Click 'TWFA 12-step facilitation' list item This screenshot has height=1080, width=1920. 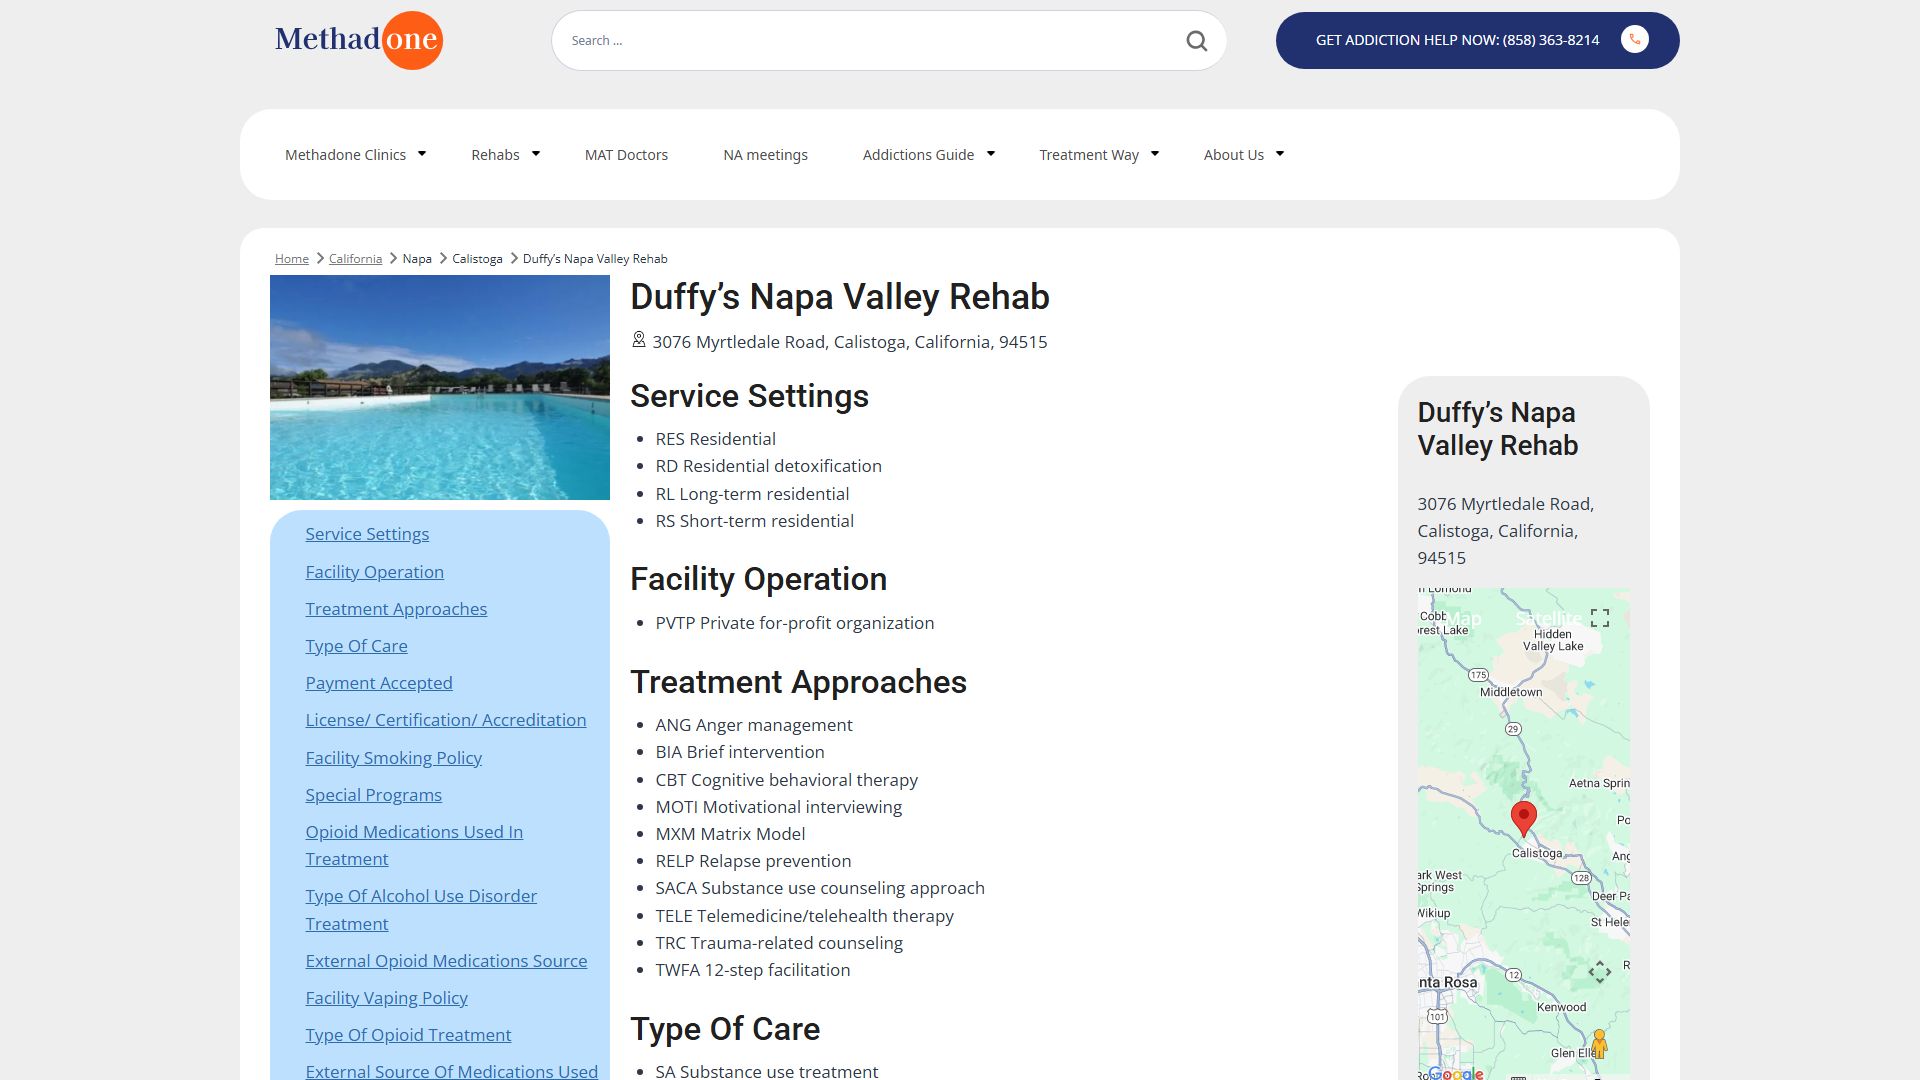click(x=752, y=970)
